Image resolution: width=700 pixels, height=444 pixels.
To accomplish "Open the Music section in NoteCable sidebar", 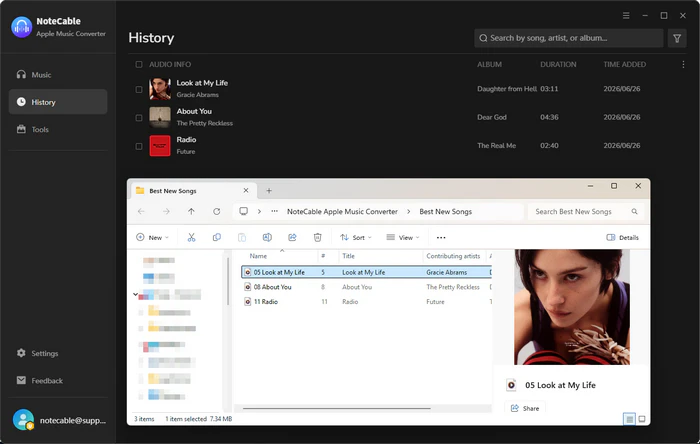I will click(x=58, y=75).
